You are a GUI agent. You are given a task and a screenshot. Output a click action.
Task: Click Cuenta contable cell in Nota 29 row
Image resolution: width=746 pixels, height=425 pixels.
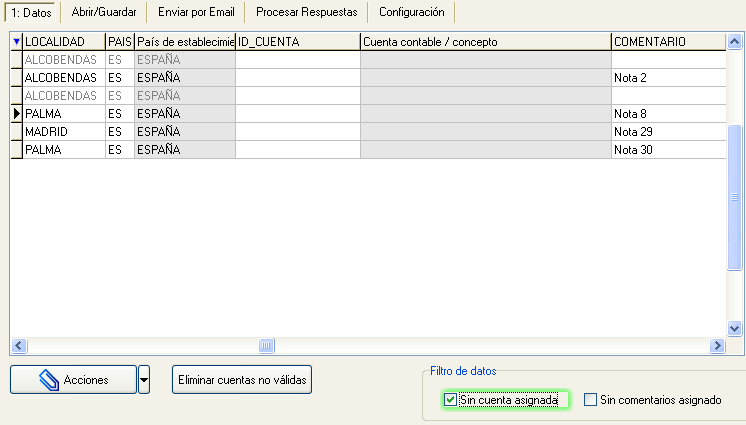[x=486, y=131]
